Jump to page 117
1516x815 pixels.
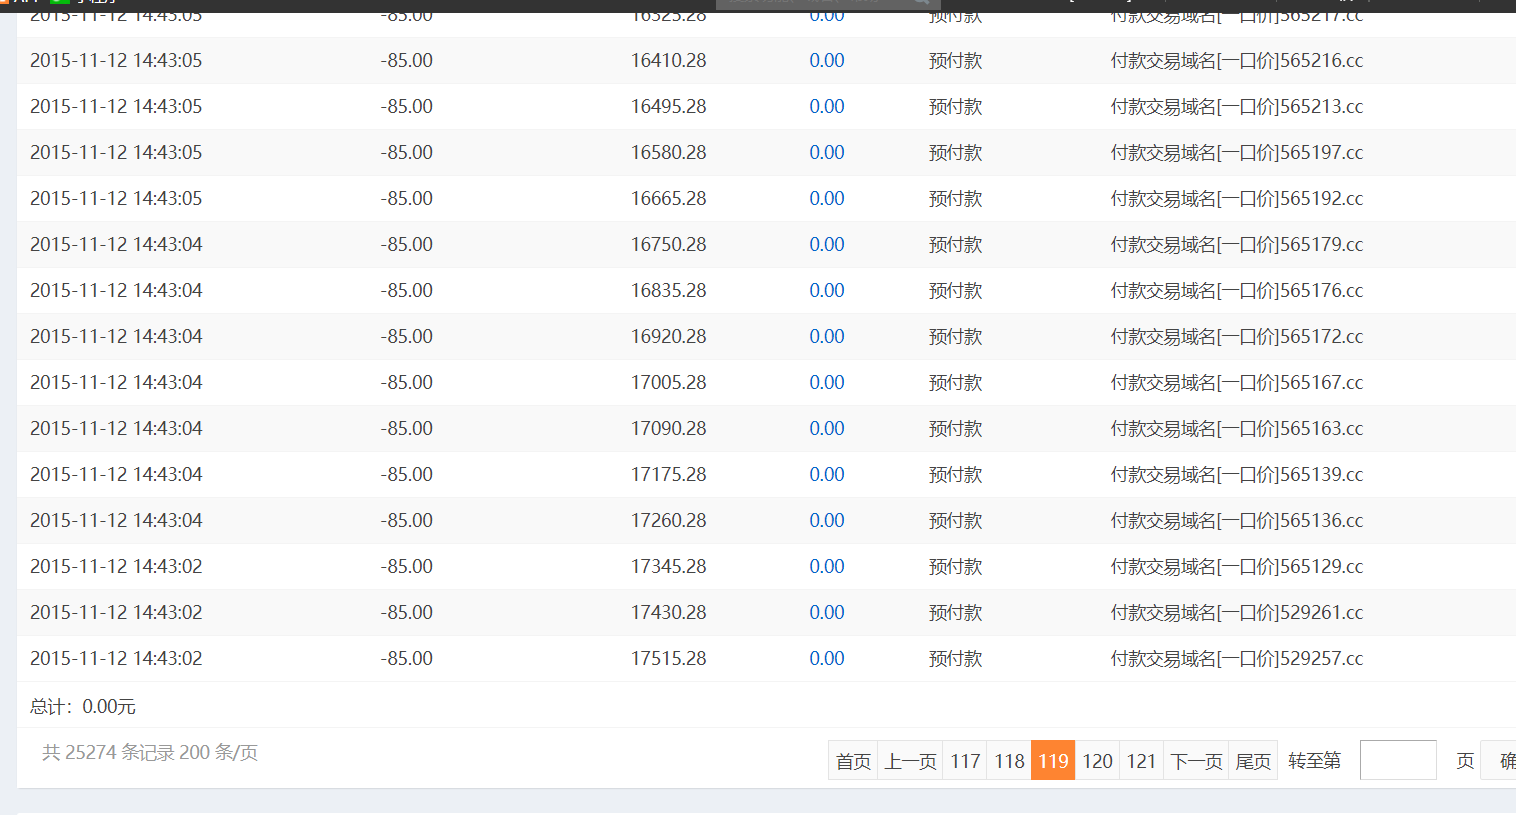[965, 761]
